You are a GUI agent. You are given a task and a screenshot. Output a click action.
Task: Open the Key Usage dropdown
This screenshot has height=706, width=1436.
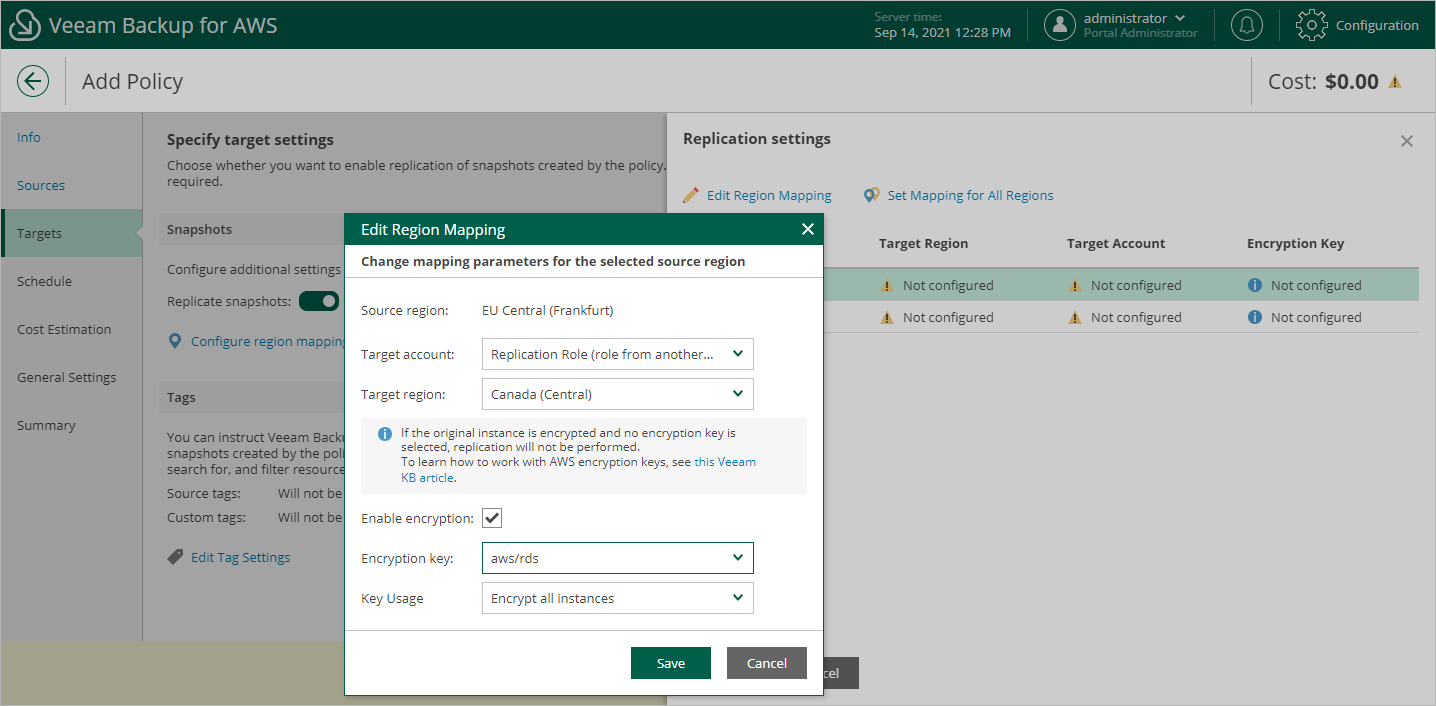(x=617, y=598)
